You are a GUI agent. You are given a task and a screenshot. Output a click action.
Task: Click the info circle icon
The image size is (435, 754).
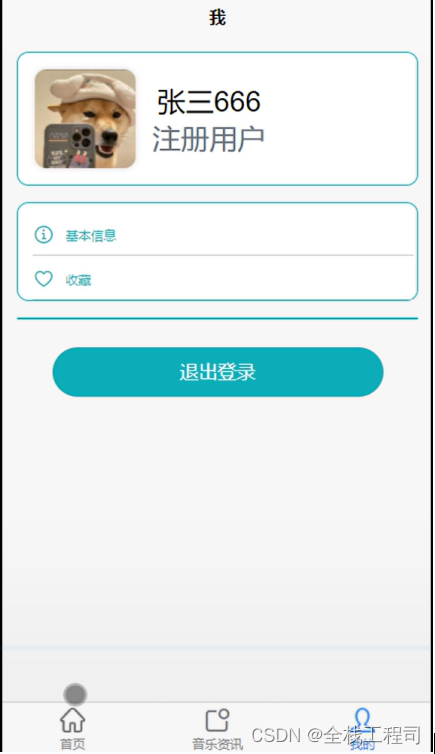tap(44, 235)
